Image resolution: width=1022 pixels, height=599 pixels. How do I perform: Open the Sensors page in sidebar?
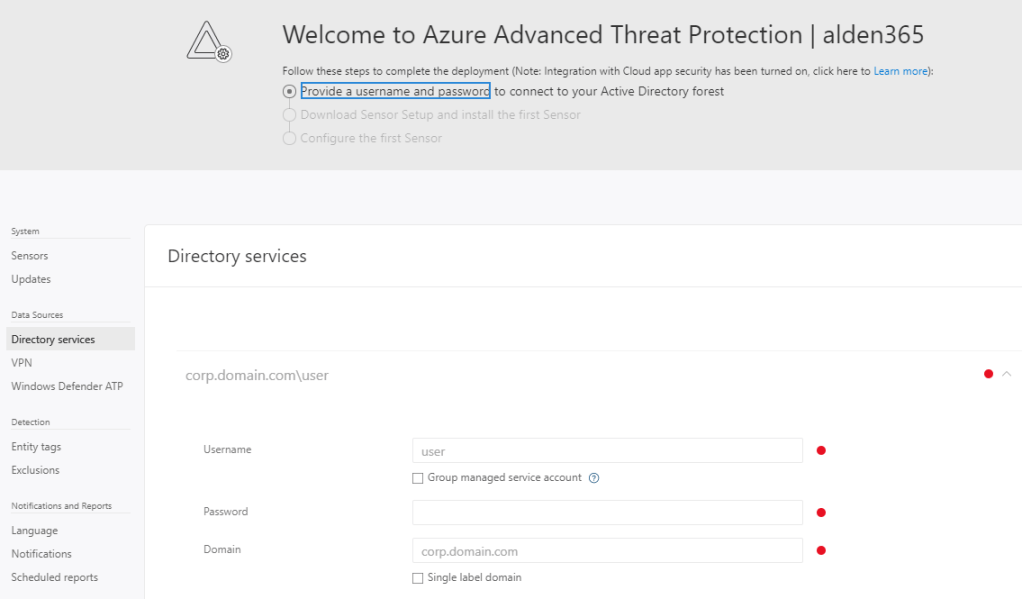pyautogui.click(x=30, y=256)
